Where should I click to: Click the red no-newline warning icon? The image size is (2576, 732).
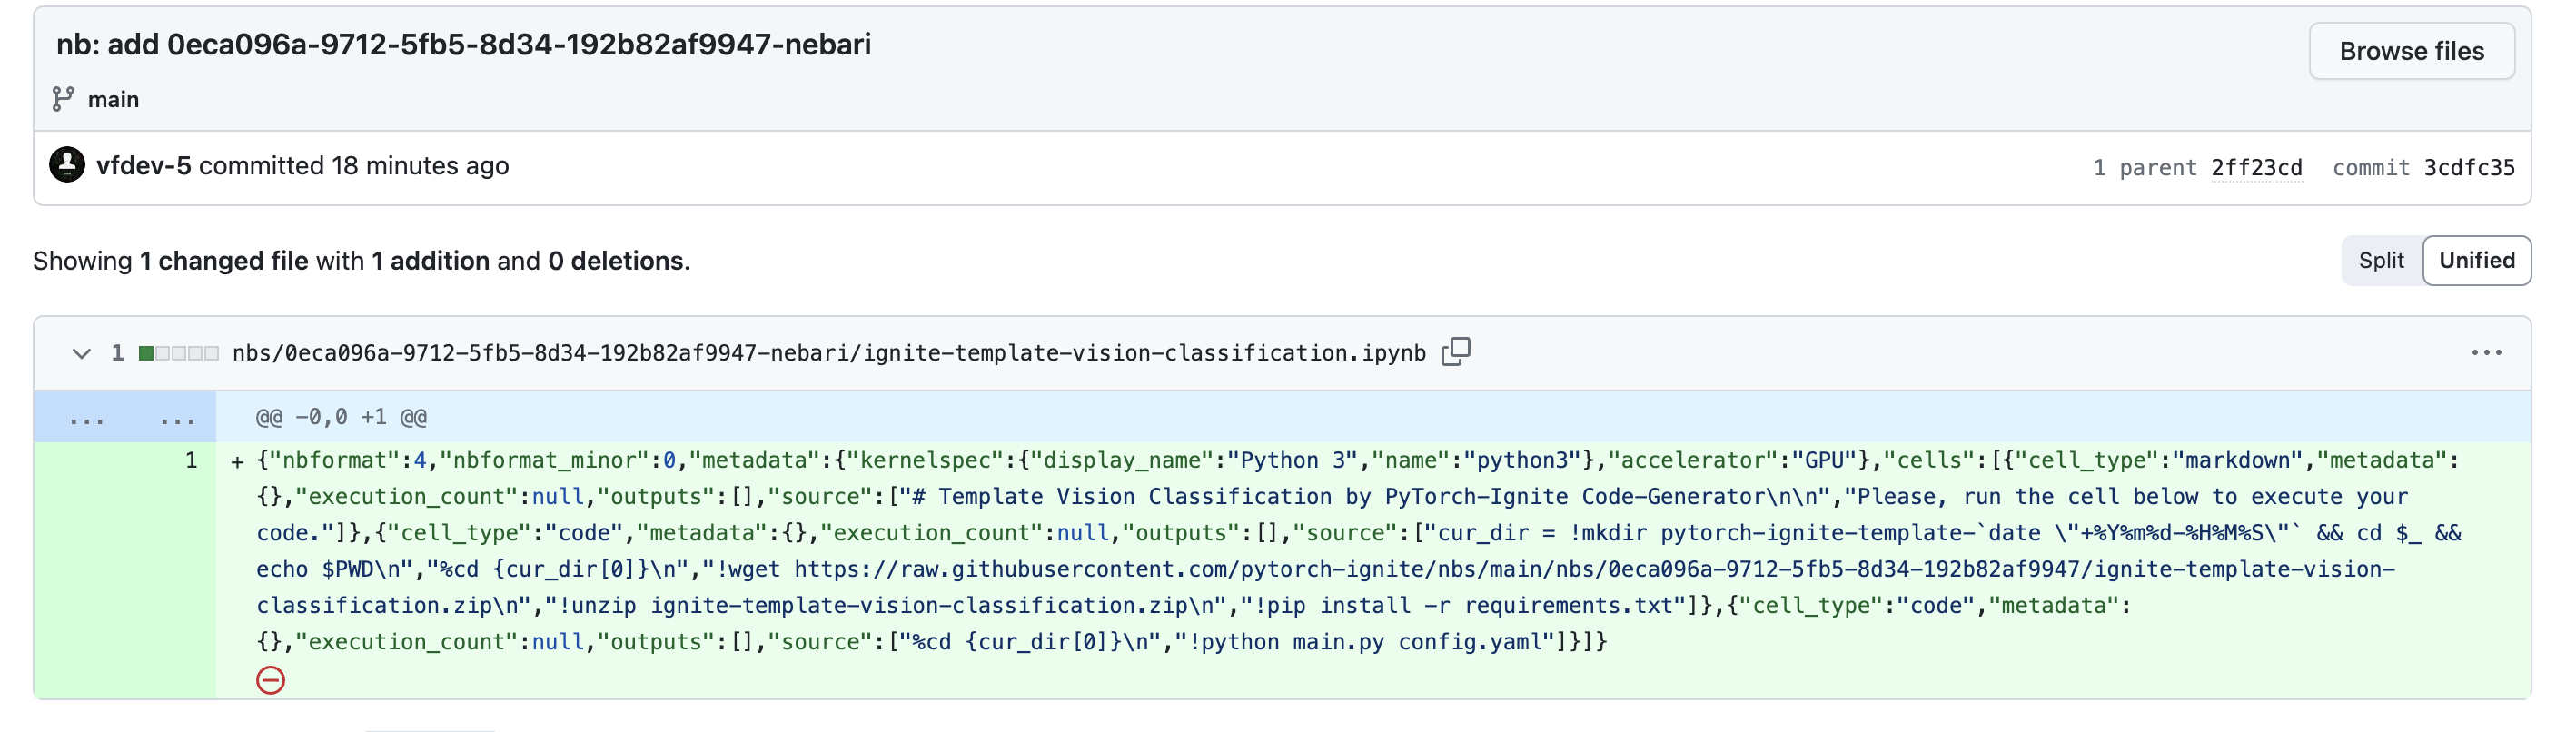270,680
